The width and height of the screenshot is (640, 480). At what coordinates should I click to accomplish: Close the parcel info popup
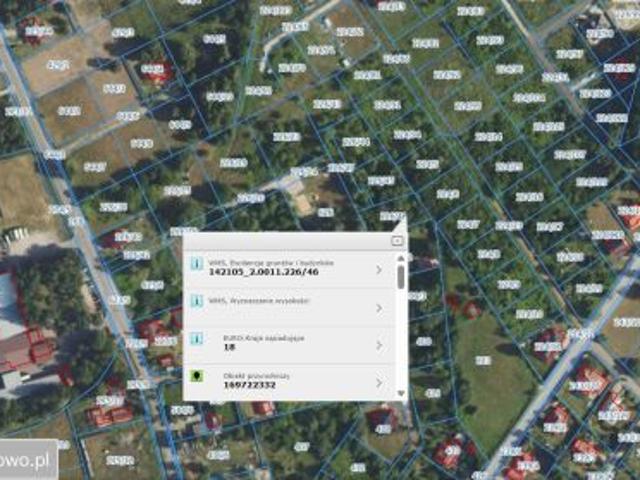(397, 241)
